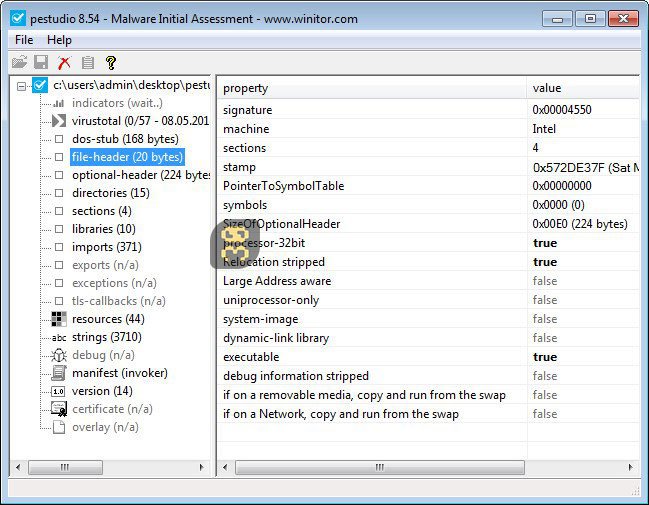This screenshot has height=505, width=649.
Task: Open the Help menu
Action: tap(59, 40)
